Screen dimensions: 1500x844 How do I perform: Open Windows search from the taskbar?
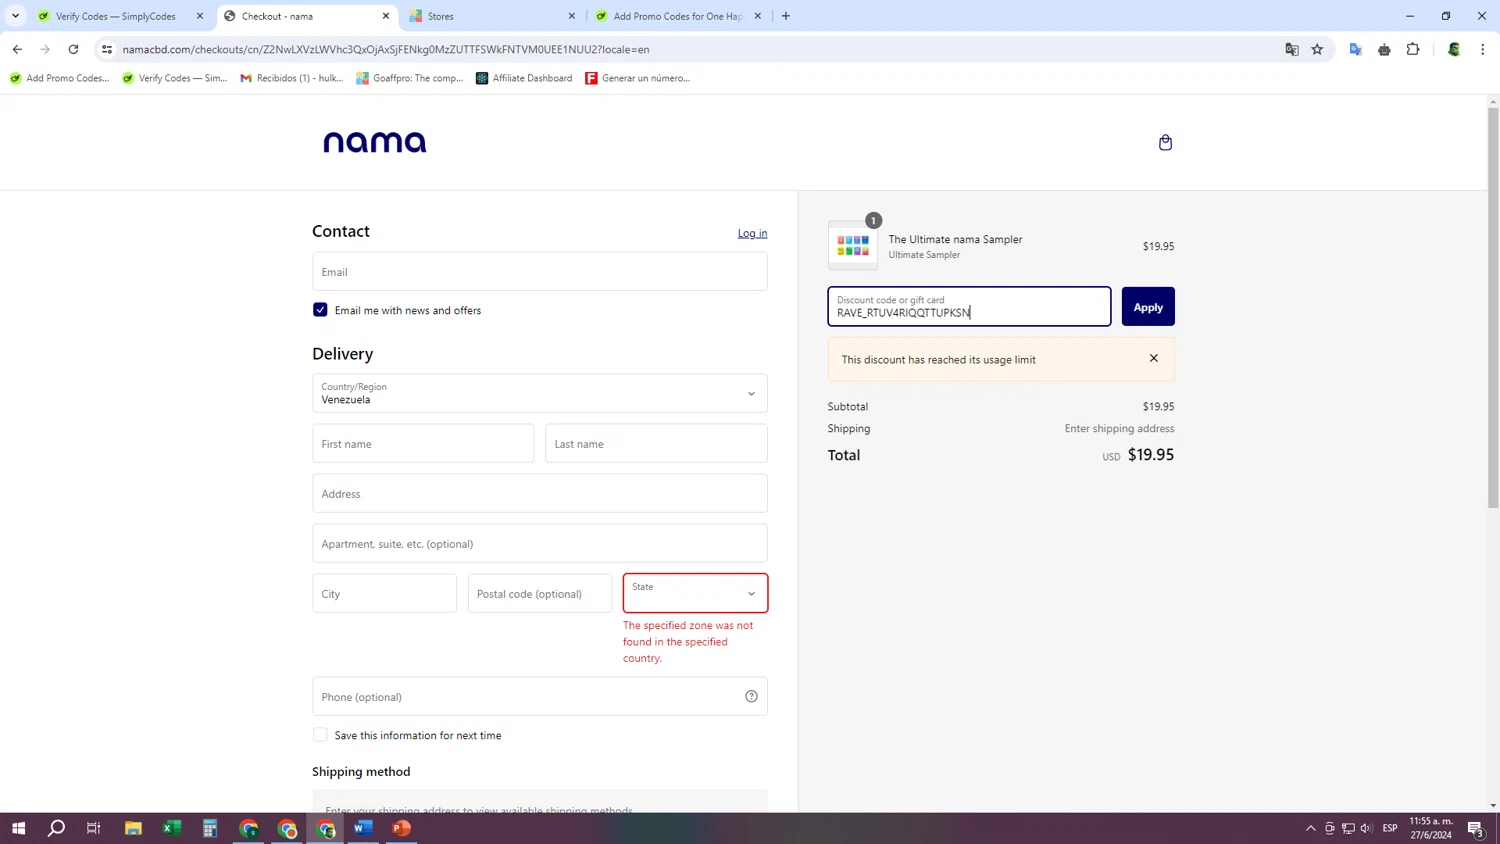56,828
